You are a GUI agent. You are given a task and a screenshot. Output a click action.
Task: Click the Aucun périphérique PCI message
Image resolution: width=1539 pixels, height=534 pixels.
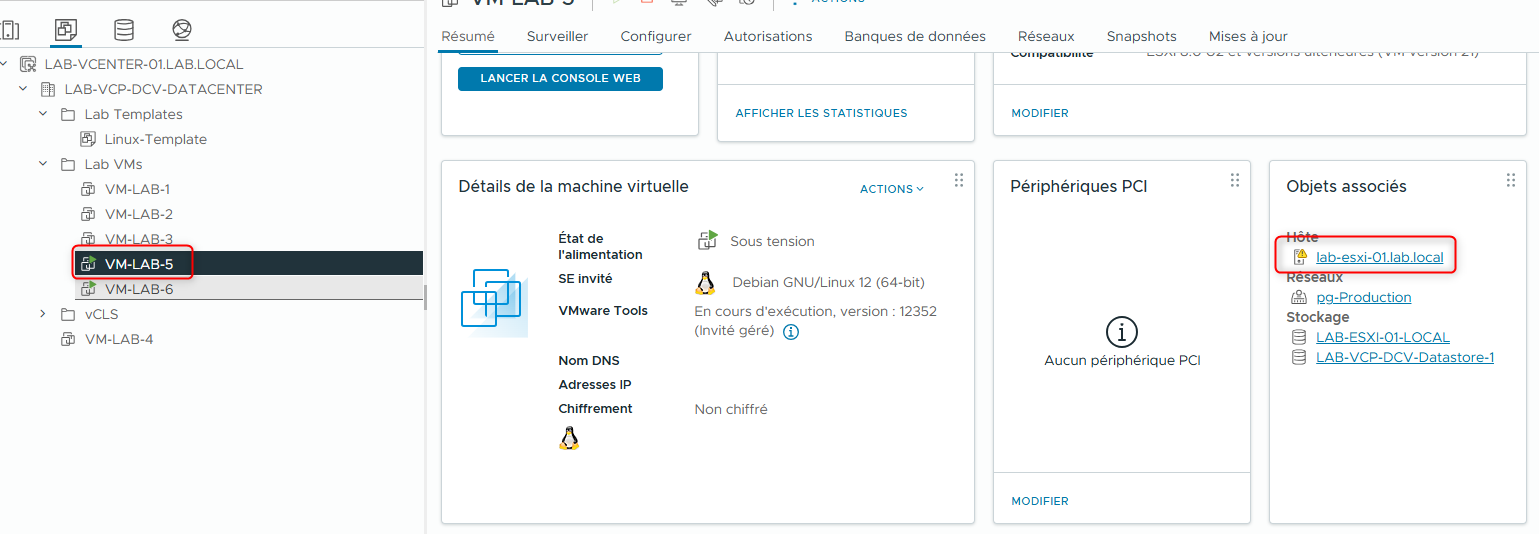[1122, 361]
